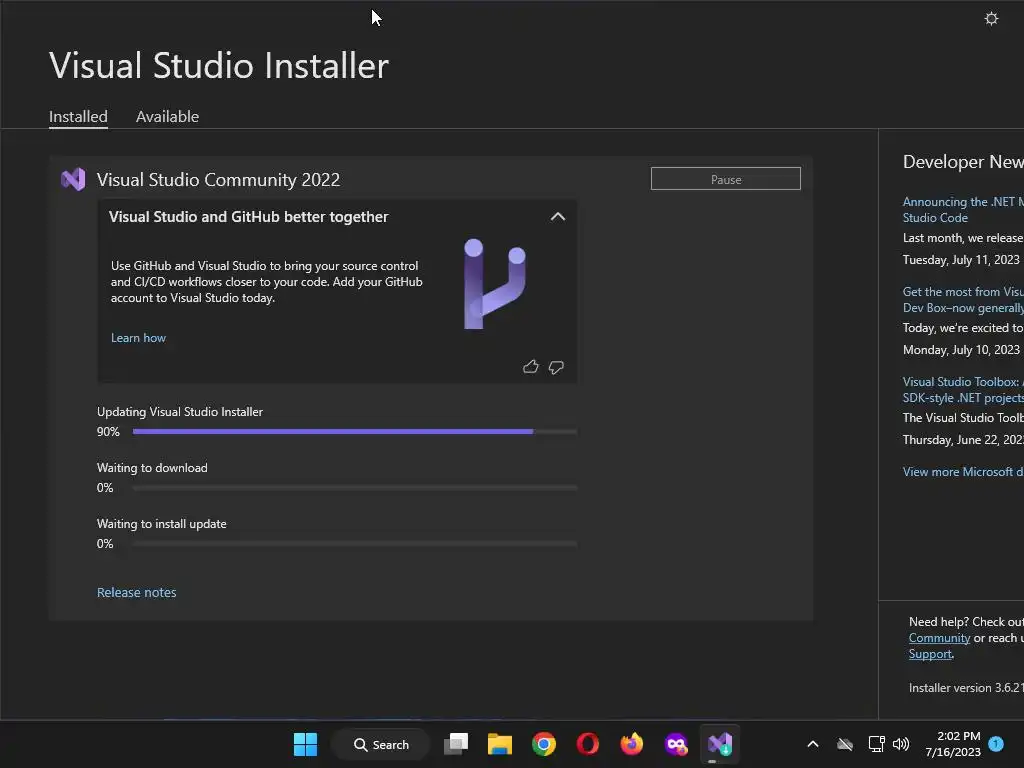Open Announcing the .NET news article
This screenshot has width=1024, height=768.
coord(963,210)
